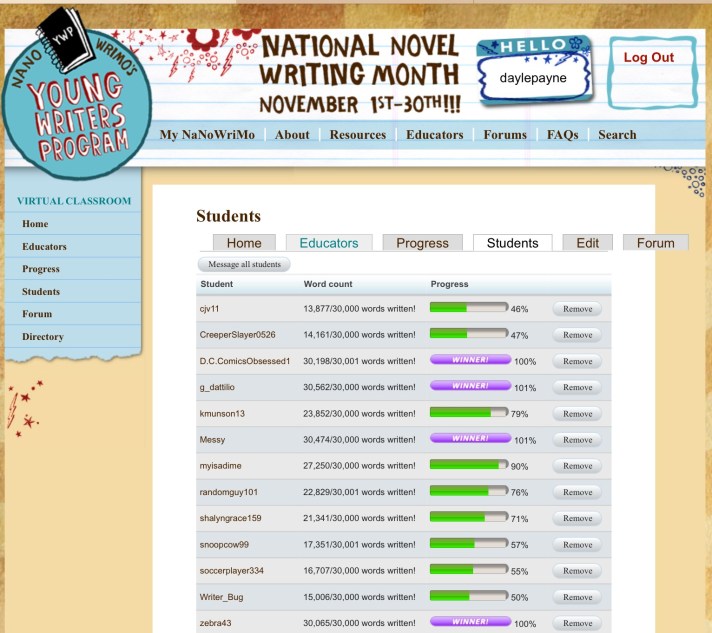Remove student Writer_Bug from the class
The height and width of the screenshot is (633, 712).
pos(577,597)
